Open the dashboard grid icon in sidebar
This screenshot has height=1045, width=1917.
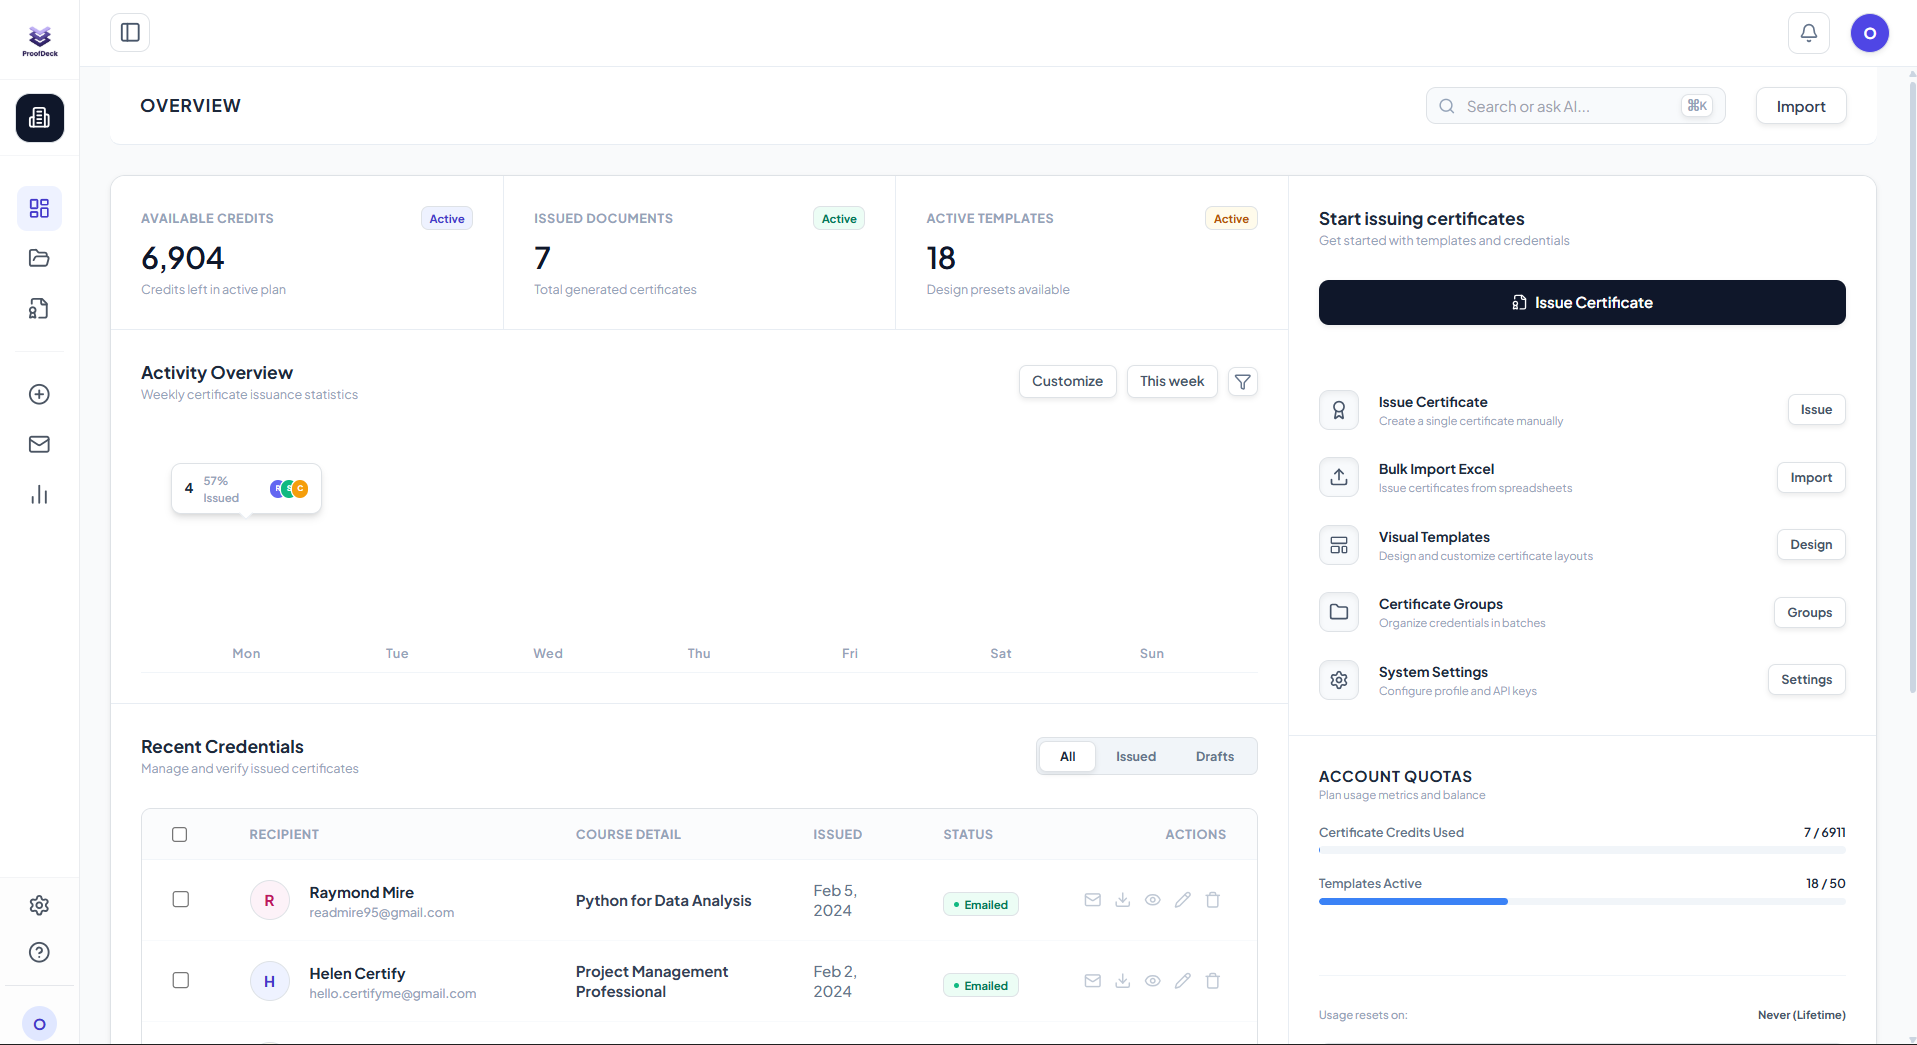click(x=39, y=208)
